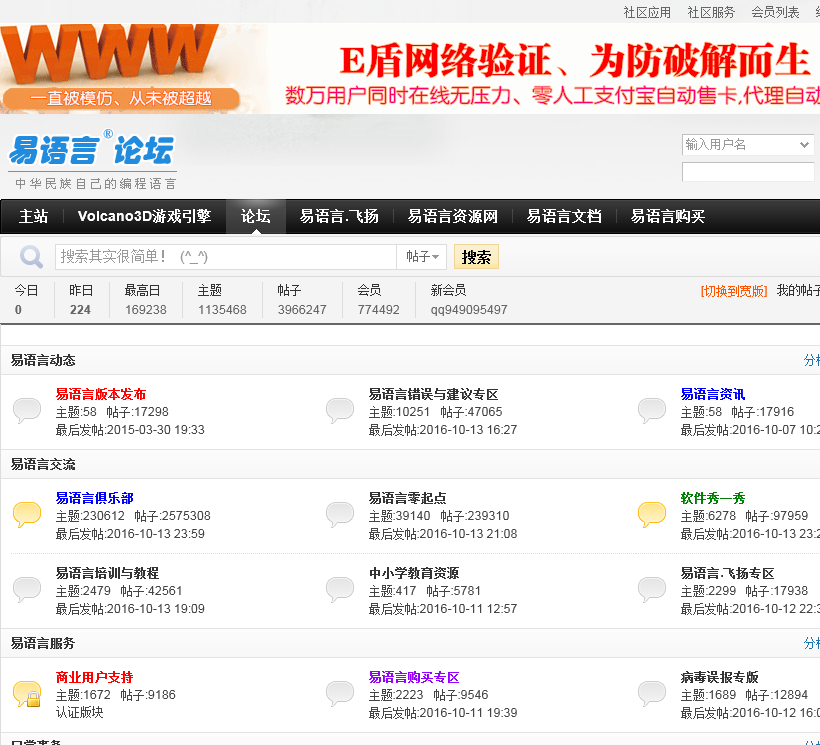This screenshot has width=820, height=745.
Task: Click the 帖子 count 3966247
Action: click(x=302, y=310)
